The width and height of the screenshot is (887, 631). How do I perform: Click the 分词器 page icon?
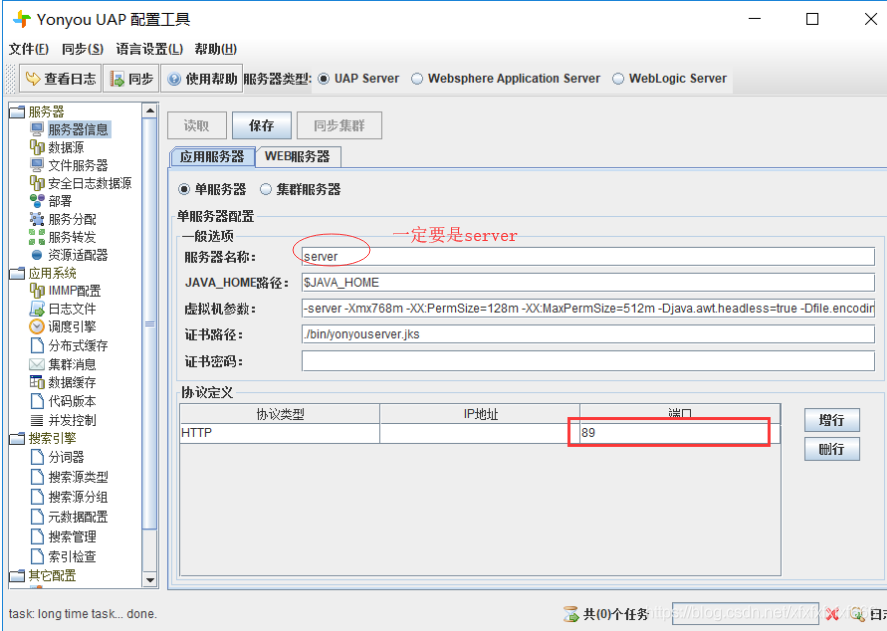pyautogui.click(x=37, y=457)
